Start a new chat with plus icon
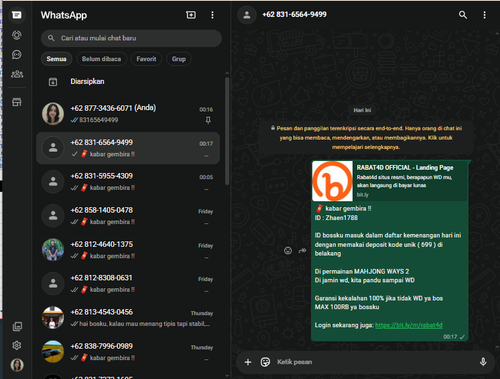This screenshot has width=500, height=379. 191,15
